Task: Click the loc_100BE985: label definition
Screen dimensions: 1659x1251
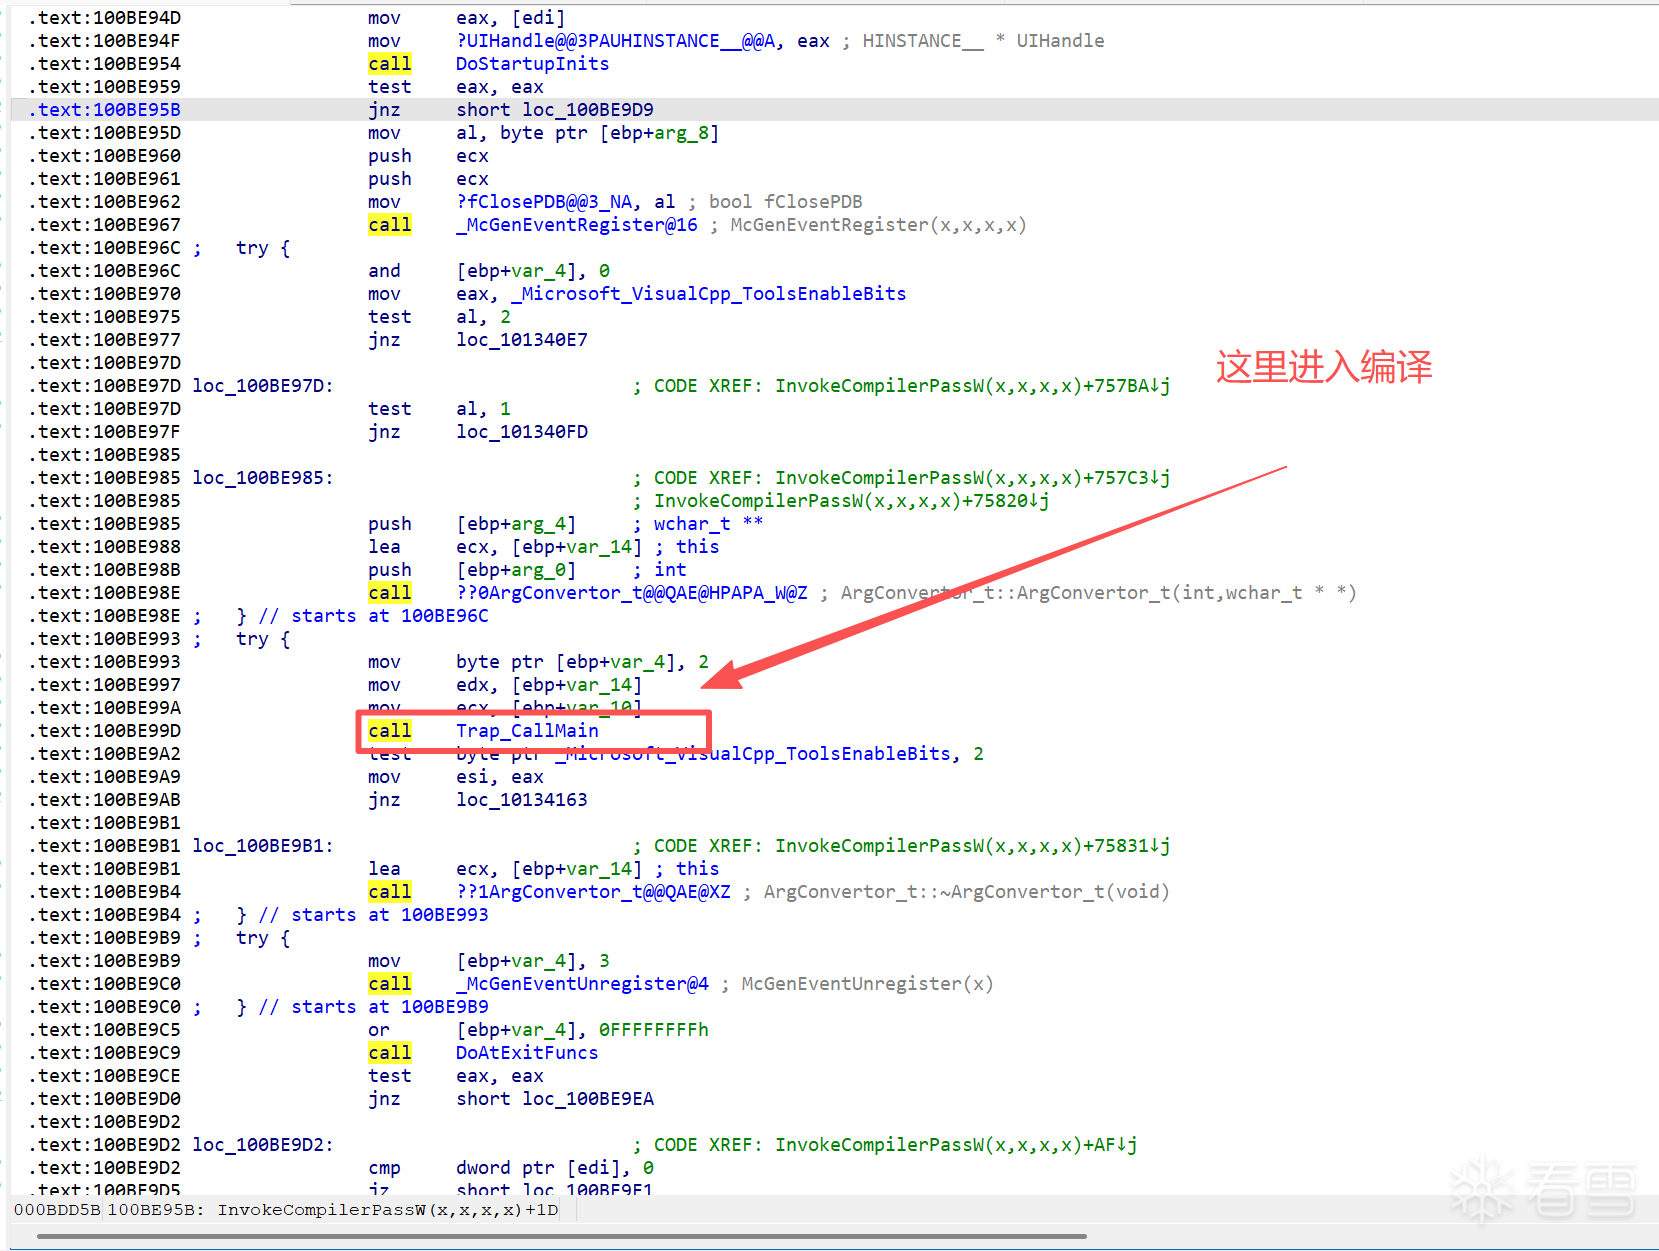Action: click(263, 478)
